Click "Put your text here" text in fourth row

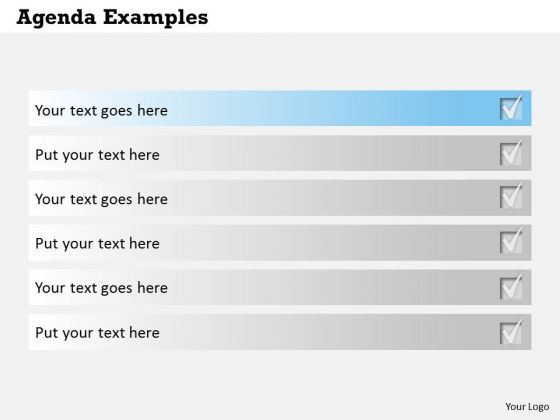tap(97, 244)
